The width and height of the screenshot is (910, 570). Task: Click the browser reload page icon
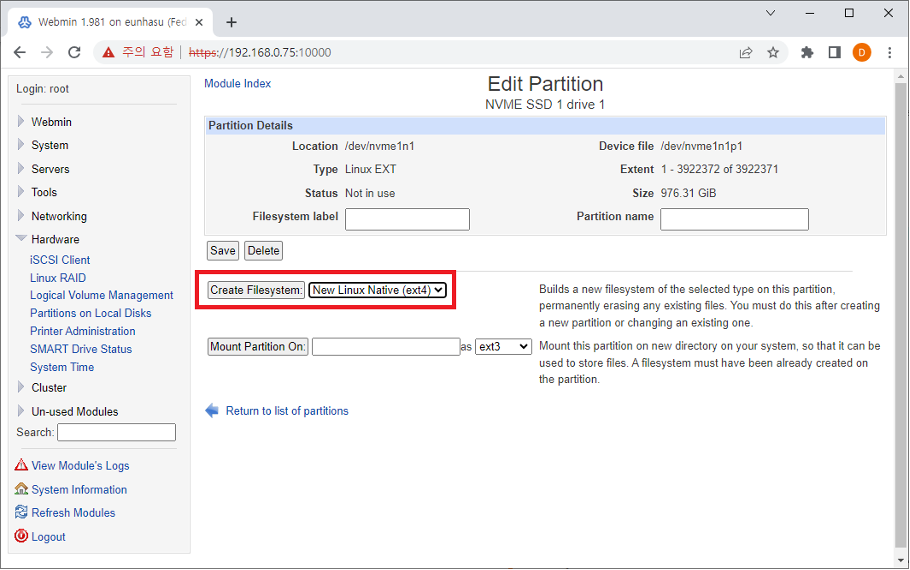click(x=74, y=52)
